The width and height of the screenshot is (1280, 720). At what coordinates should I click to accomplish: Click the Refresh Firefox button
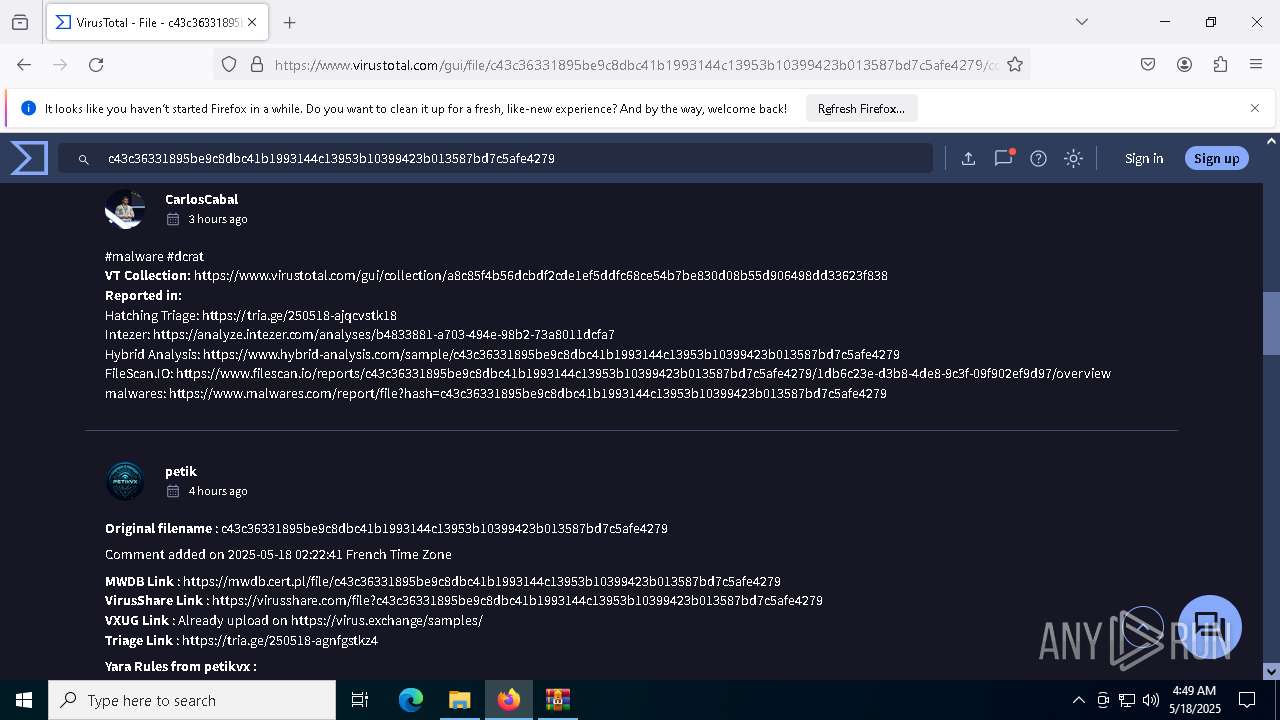point(861,108)
